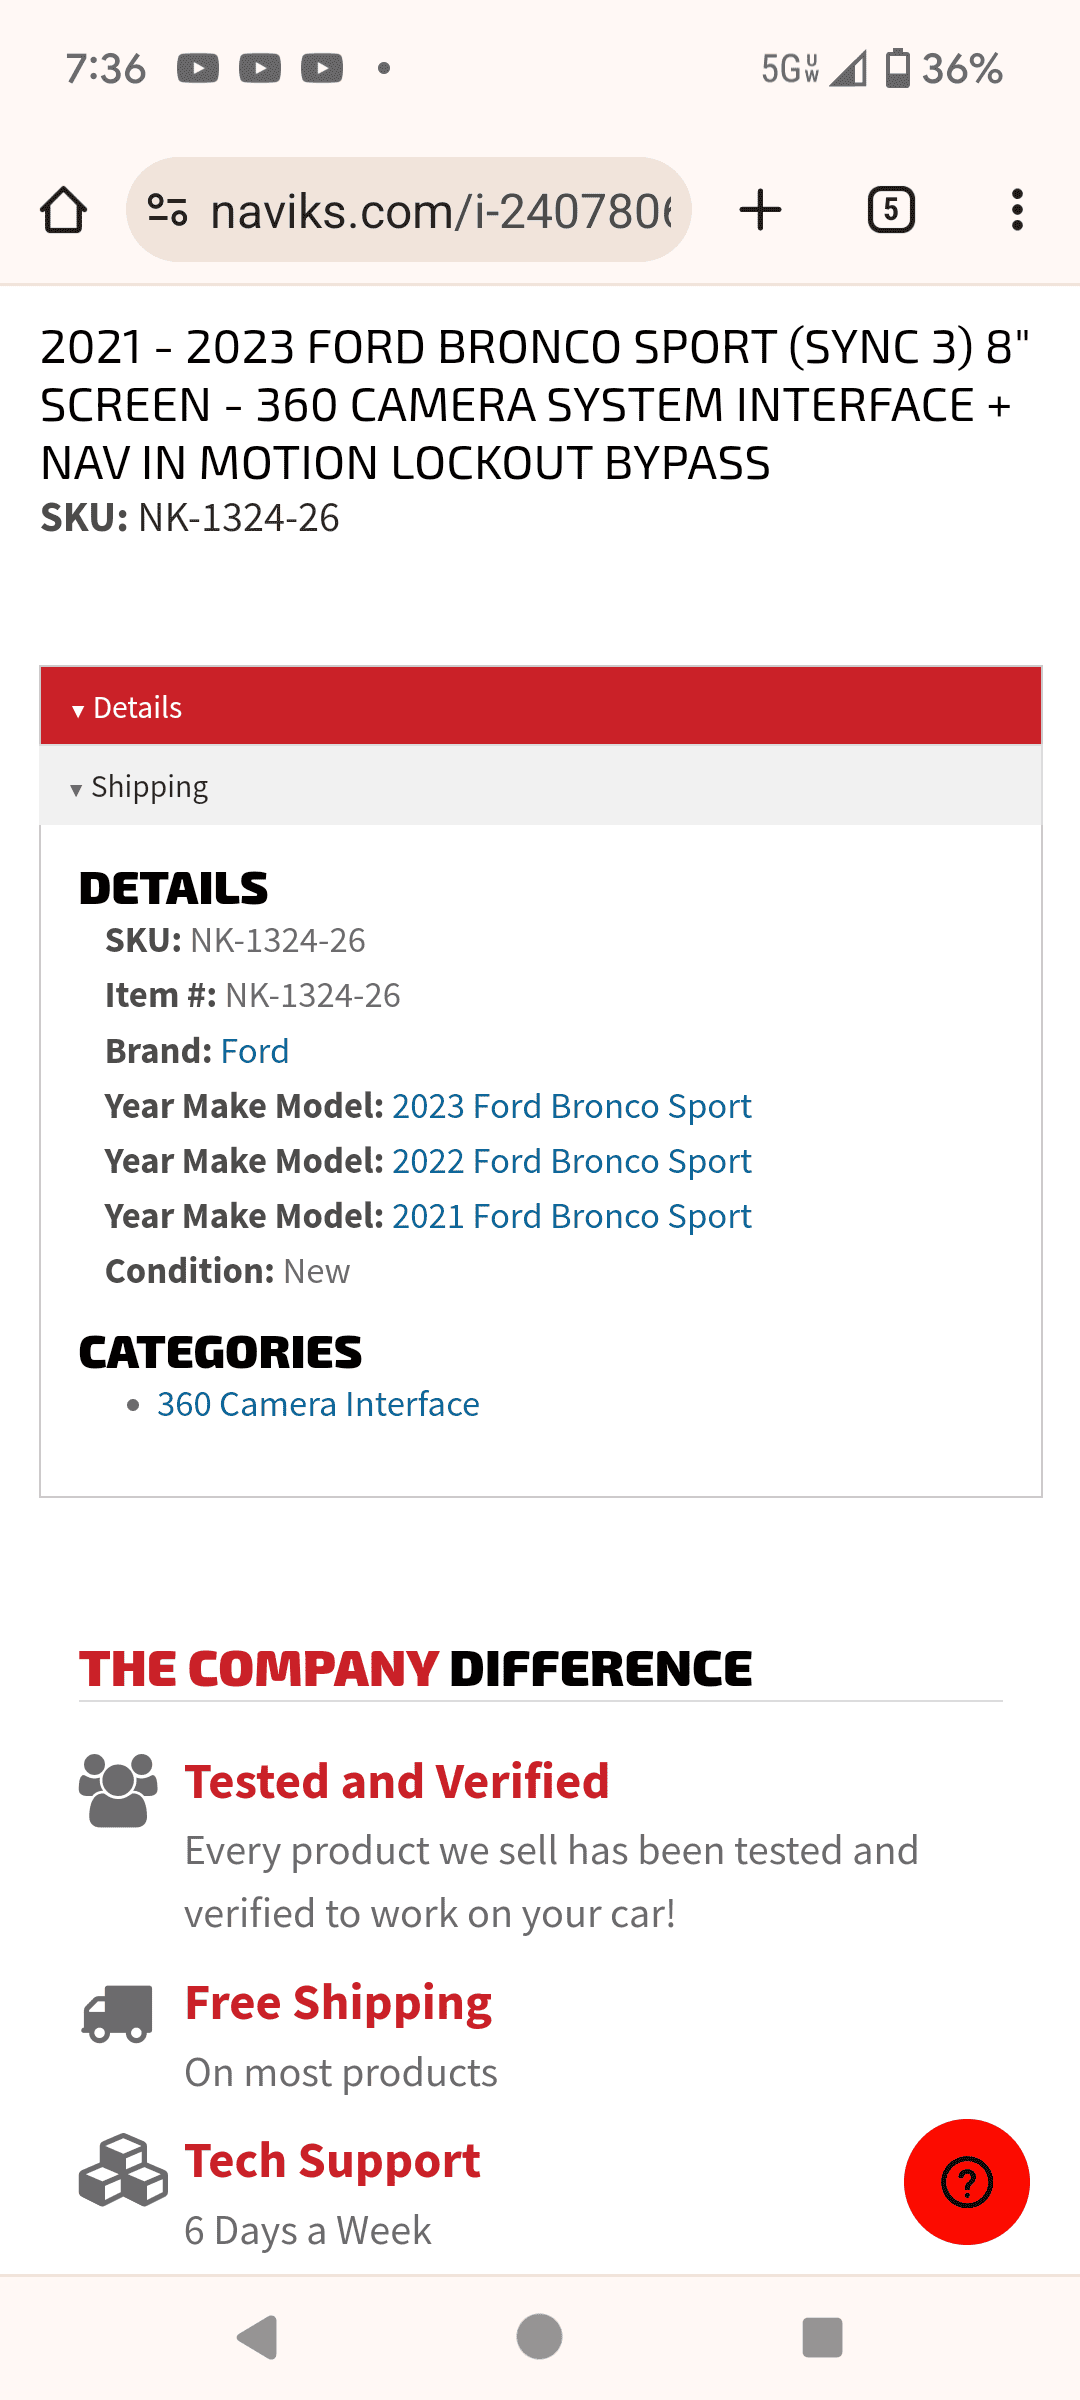Open site info icon in address bar
Screen dimensions: 1080x2400
167,210
